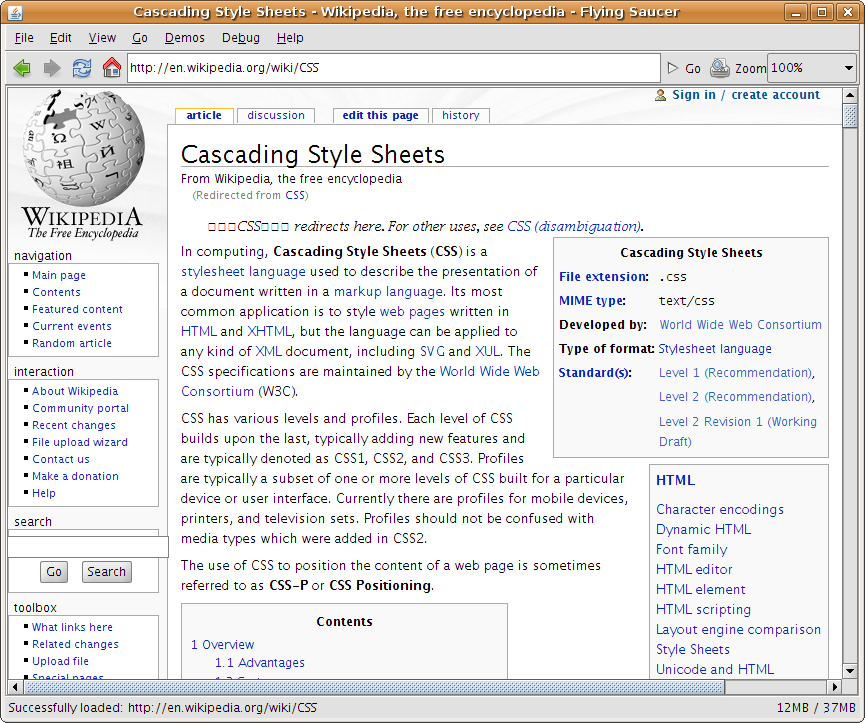Click the vertical scrollbar down arrow
865x723 pixels.
pyautogui.click(x=850, y=671)
